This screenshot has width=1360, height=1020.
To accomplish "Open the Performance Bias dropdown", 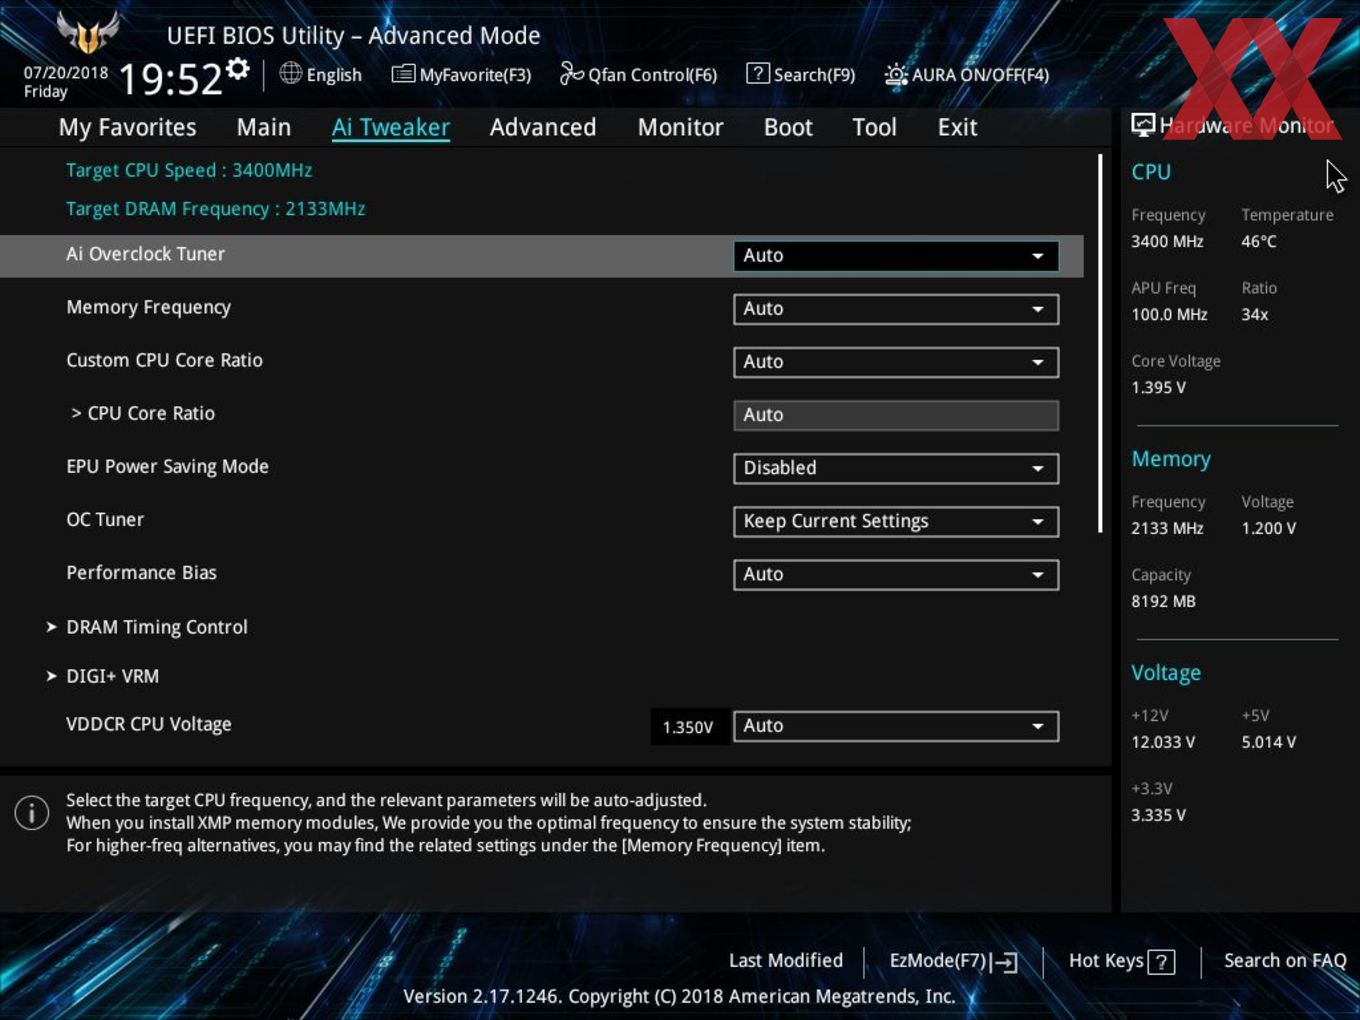I will pyautogui.click(x=896, y=574).
